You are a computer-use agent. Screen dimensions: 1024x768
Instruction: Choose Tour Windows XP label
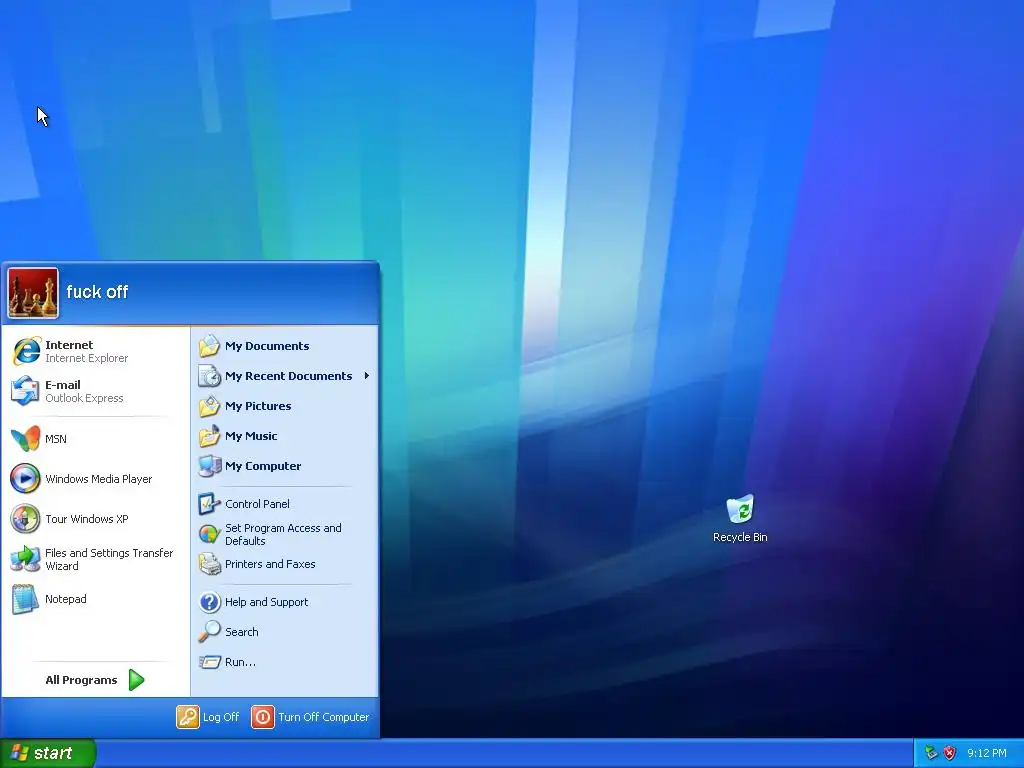tap(87, 519)
